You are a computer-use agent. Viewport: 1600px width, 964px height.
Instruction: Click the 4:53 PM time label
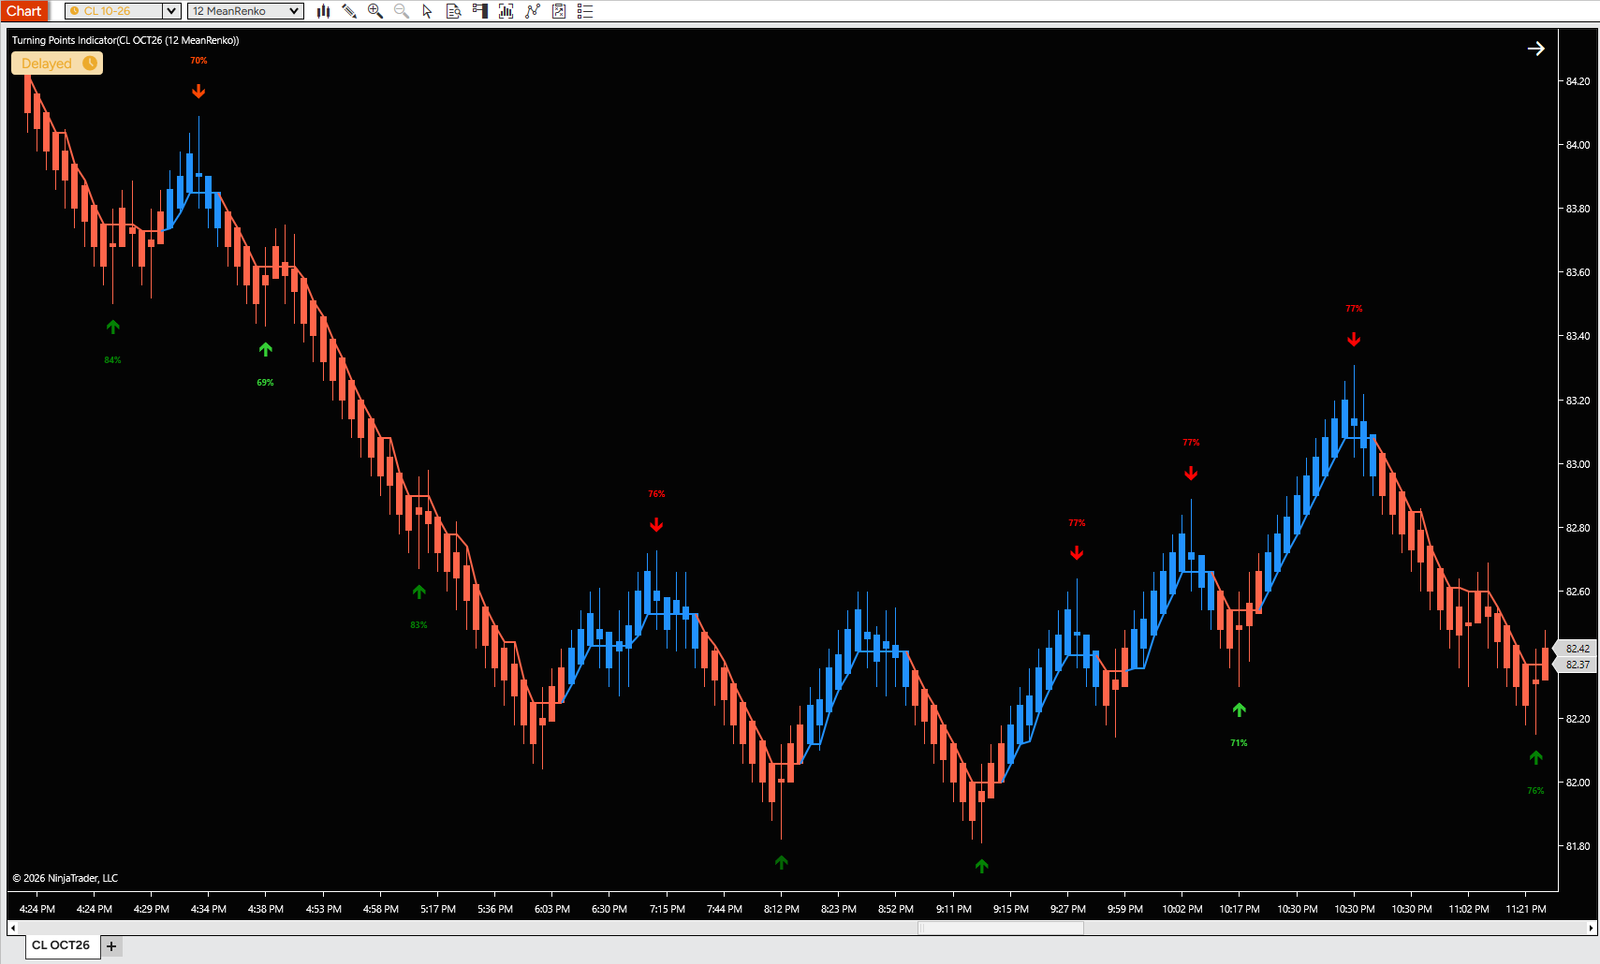pos(324,909)
